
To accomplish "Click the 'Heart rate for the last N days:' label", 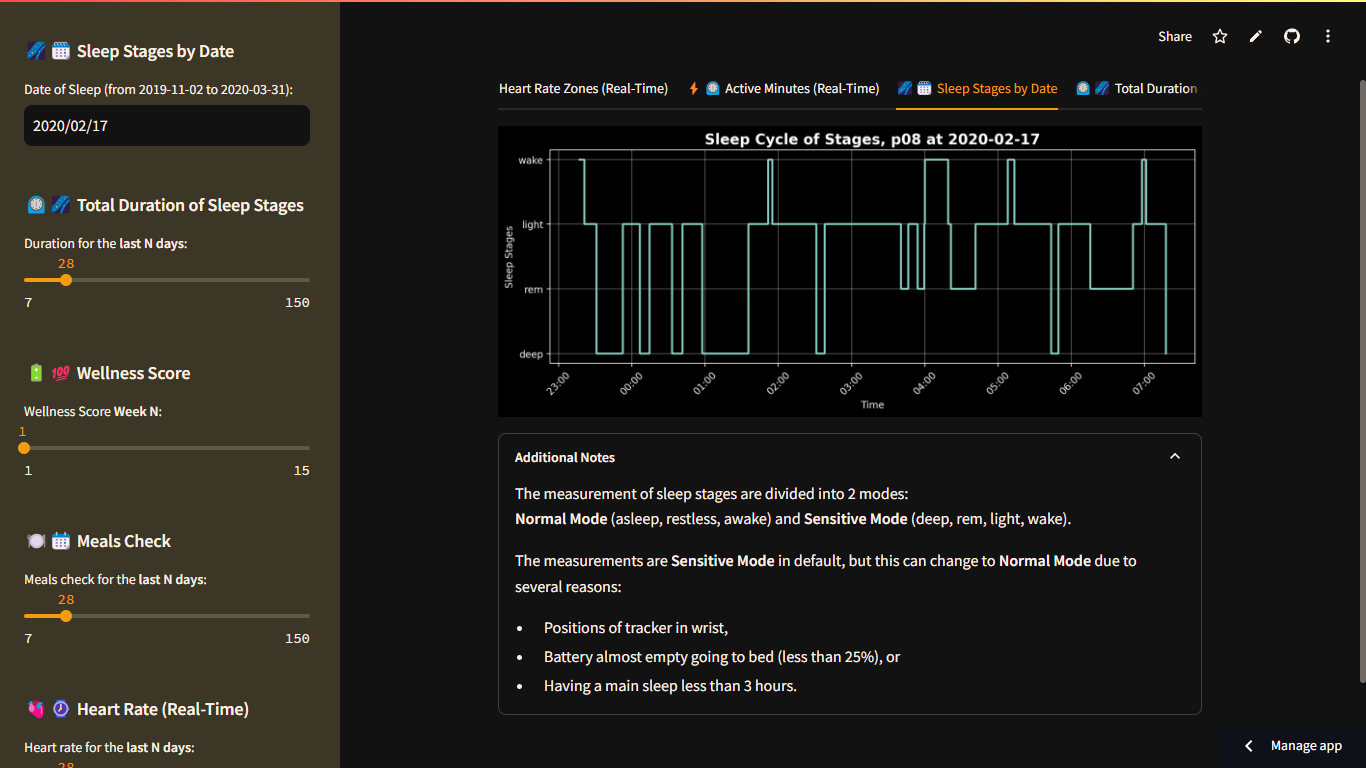I will (x=109, y=747).
